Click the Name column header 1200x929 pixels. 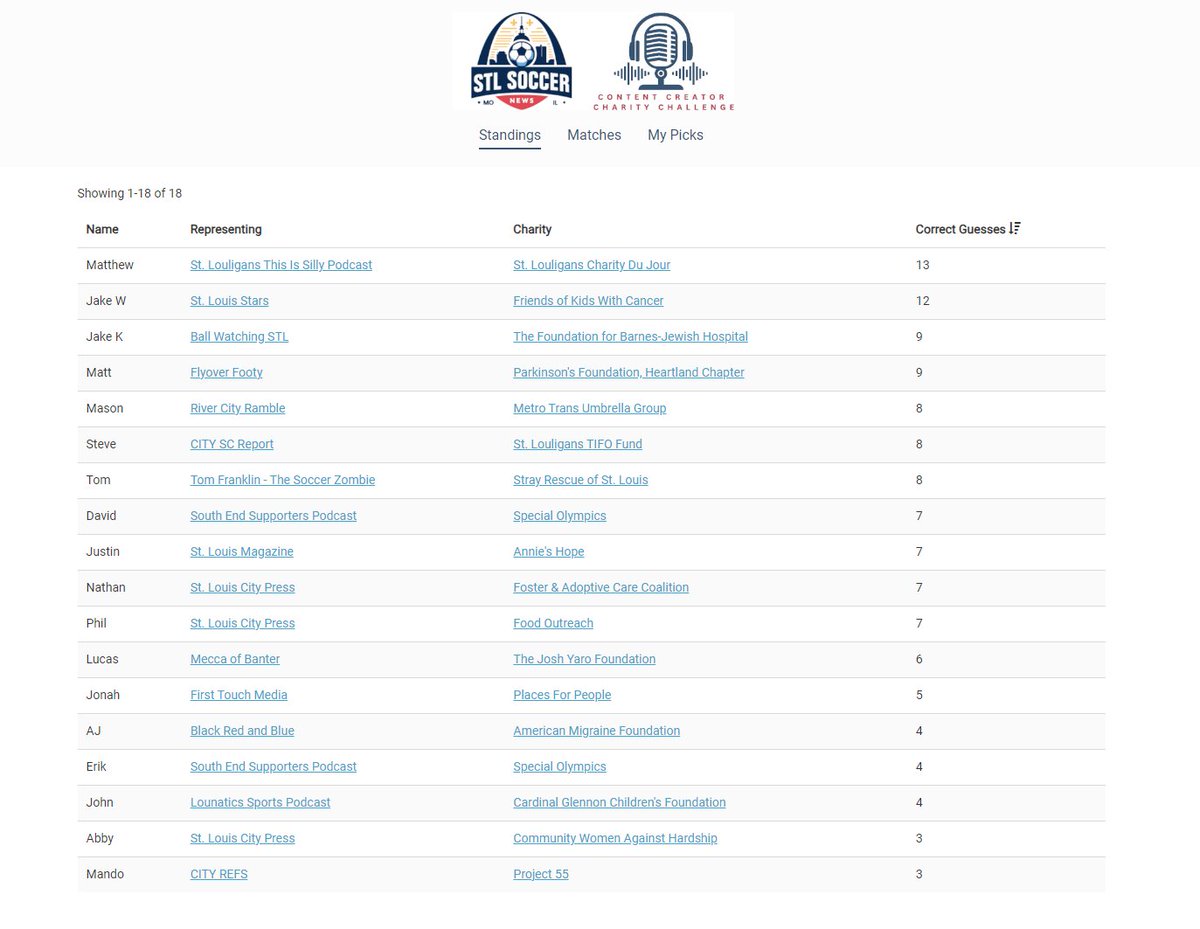coord(102,229)
